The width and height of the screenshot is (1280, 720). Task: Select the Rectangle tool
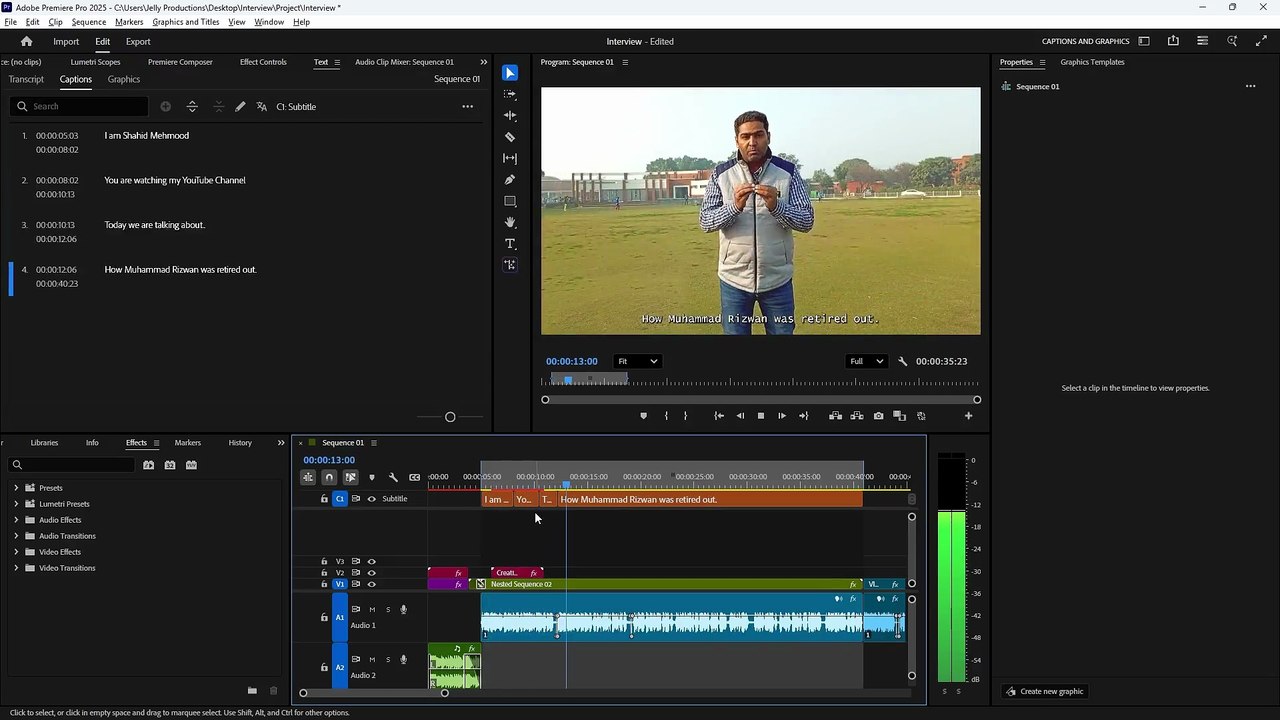click(510, 201)
